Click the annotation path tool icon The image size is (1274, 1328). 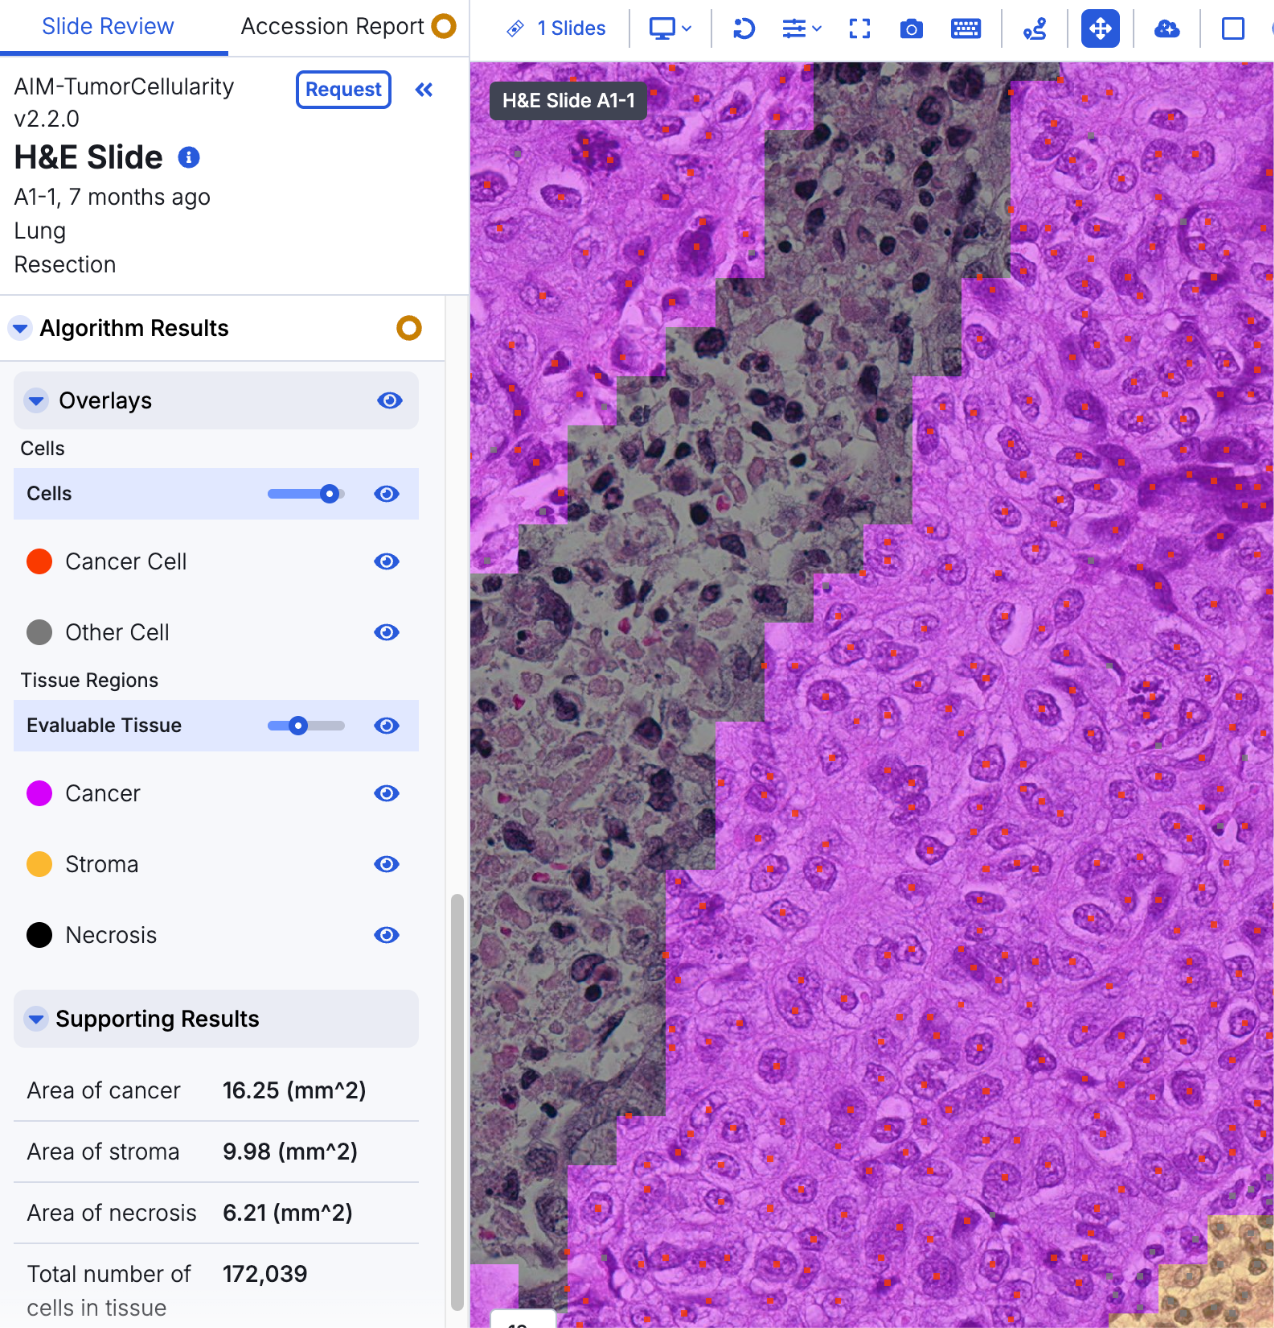1035,29
